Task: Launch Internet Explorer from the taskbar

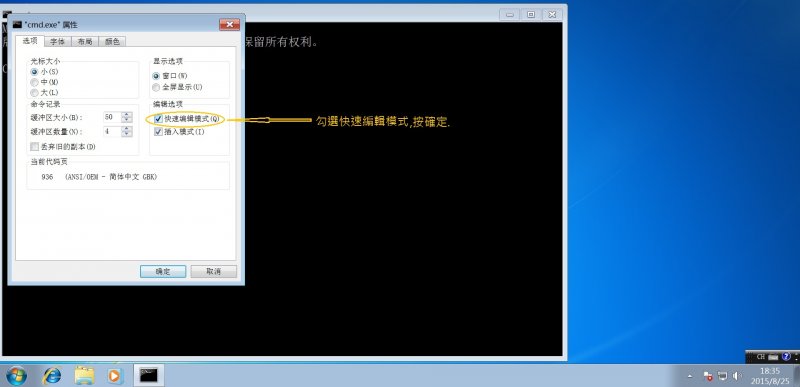Action: tap(52, 376)
